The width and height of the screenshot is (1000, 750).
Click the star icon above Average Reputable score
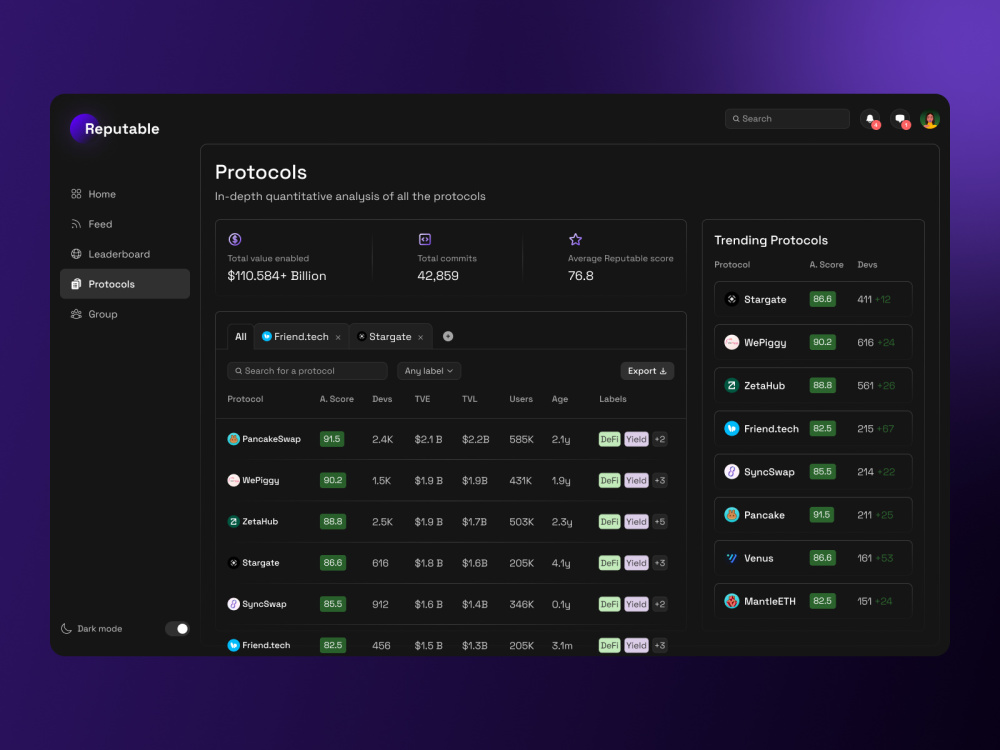pos(575,239)
